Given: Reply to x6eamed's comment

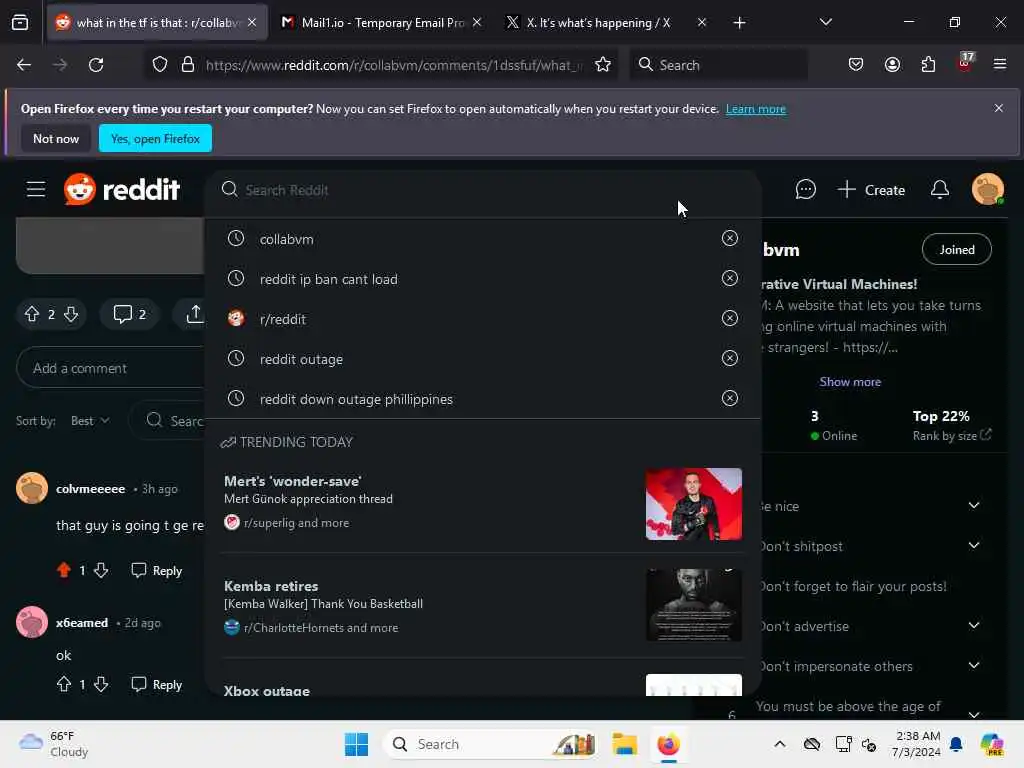Looking at the screenshot, I should click(x=157, y=684).
